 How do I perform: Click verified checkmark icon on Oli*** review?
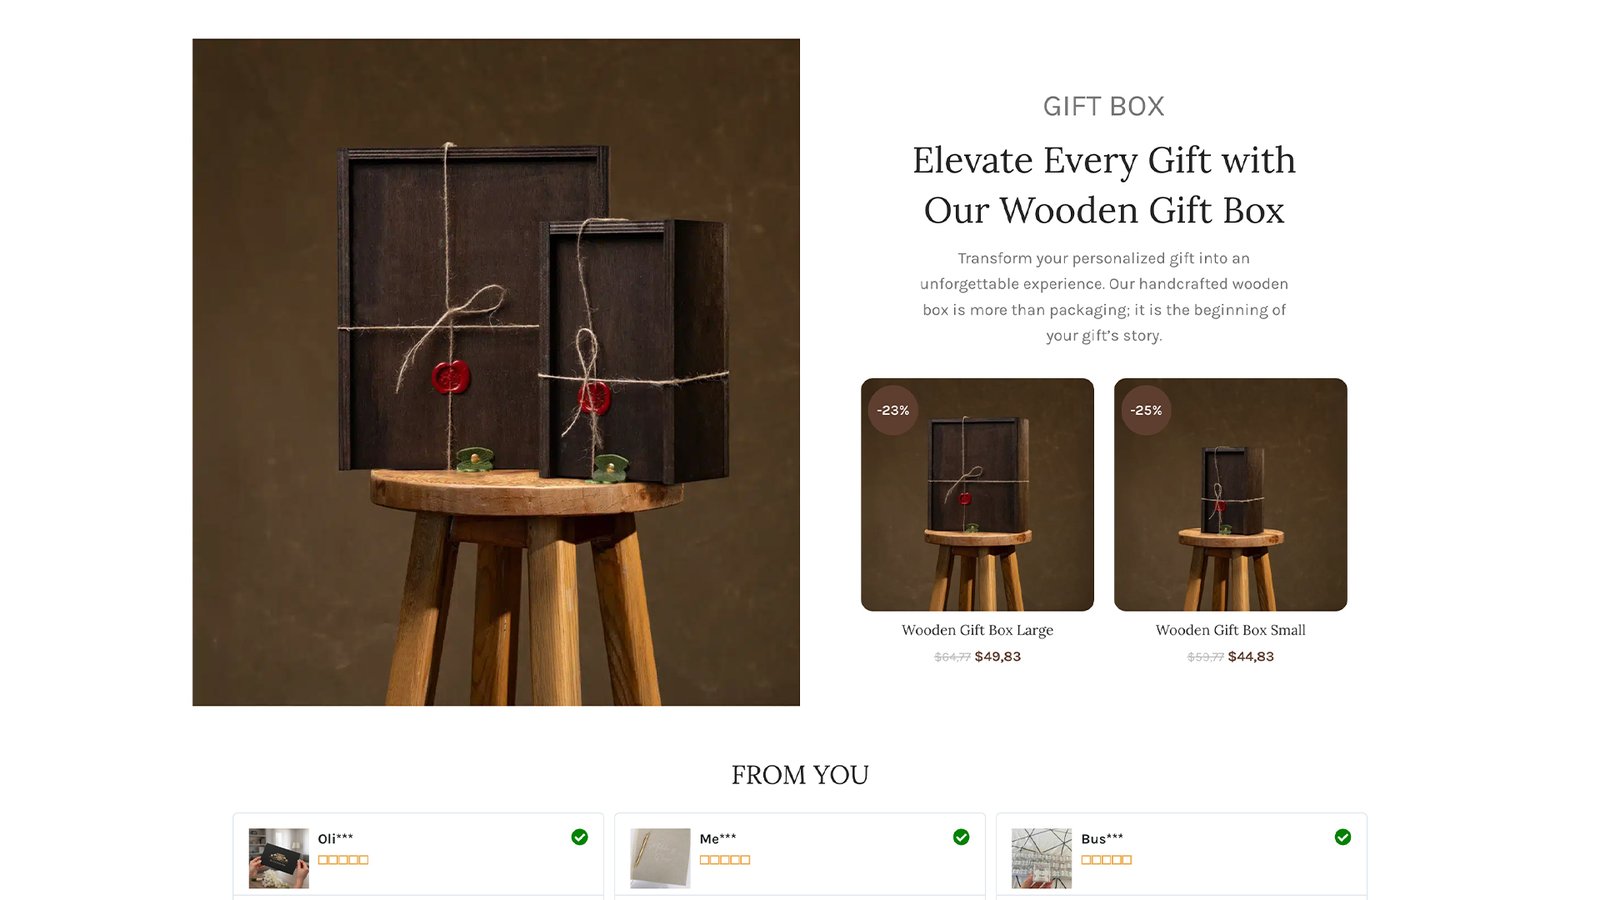point(579,837)
